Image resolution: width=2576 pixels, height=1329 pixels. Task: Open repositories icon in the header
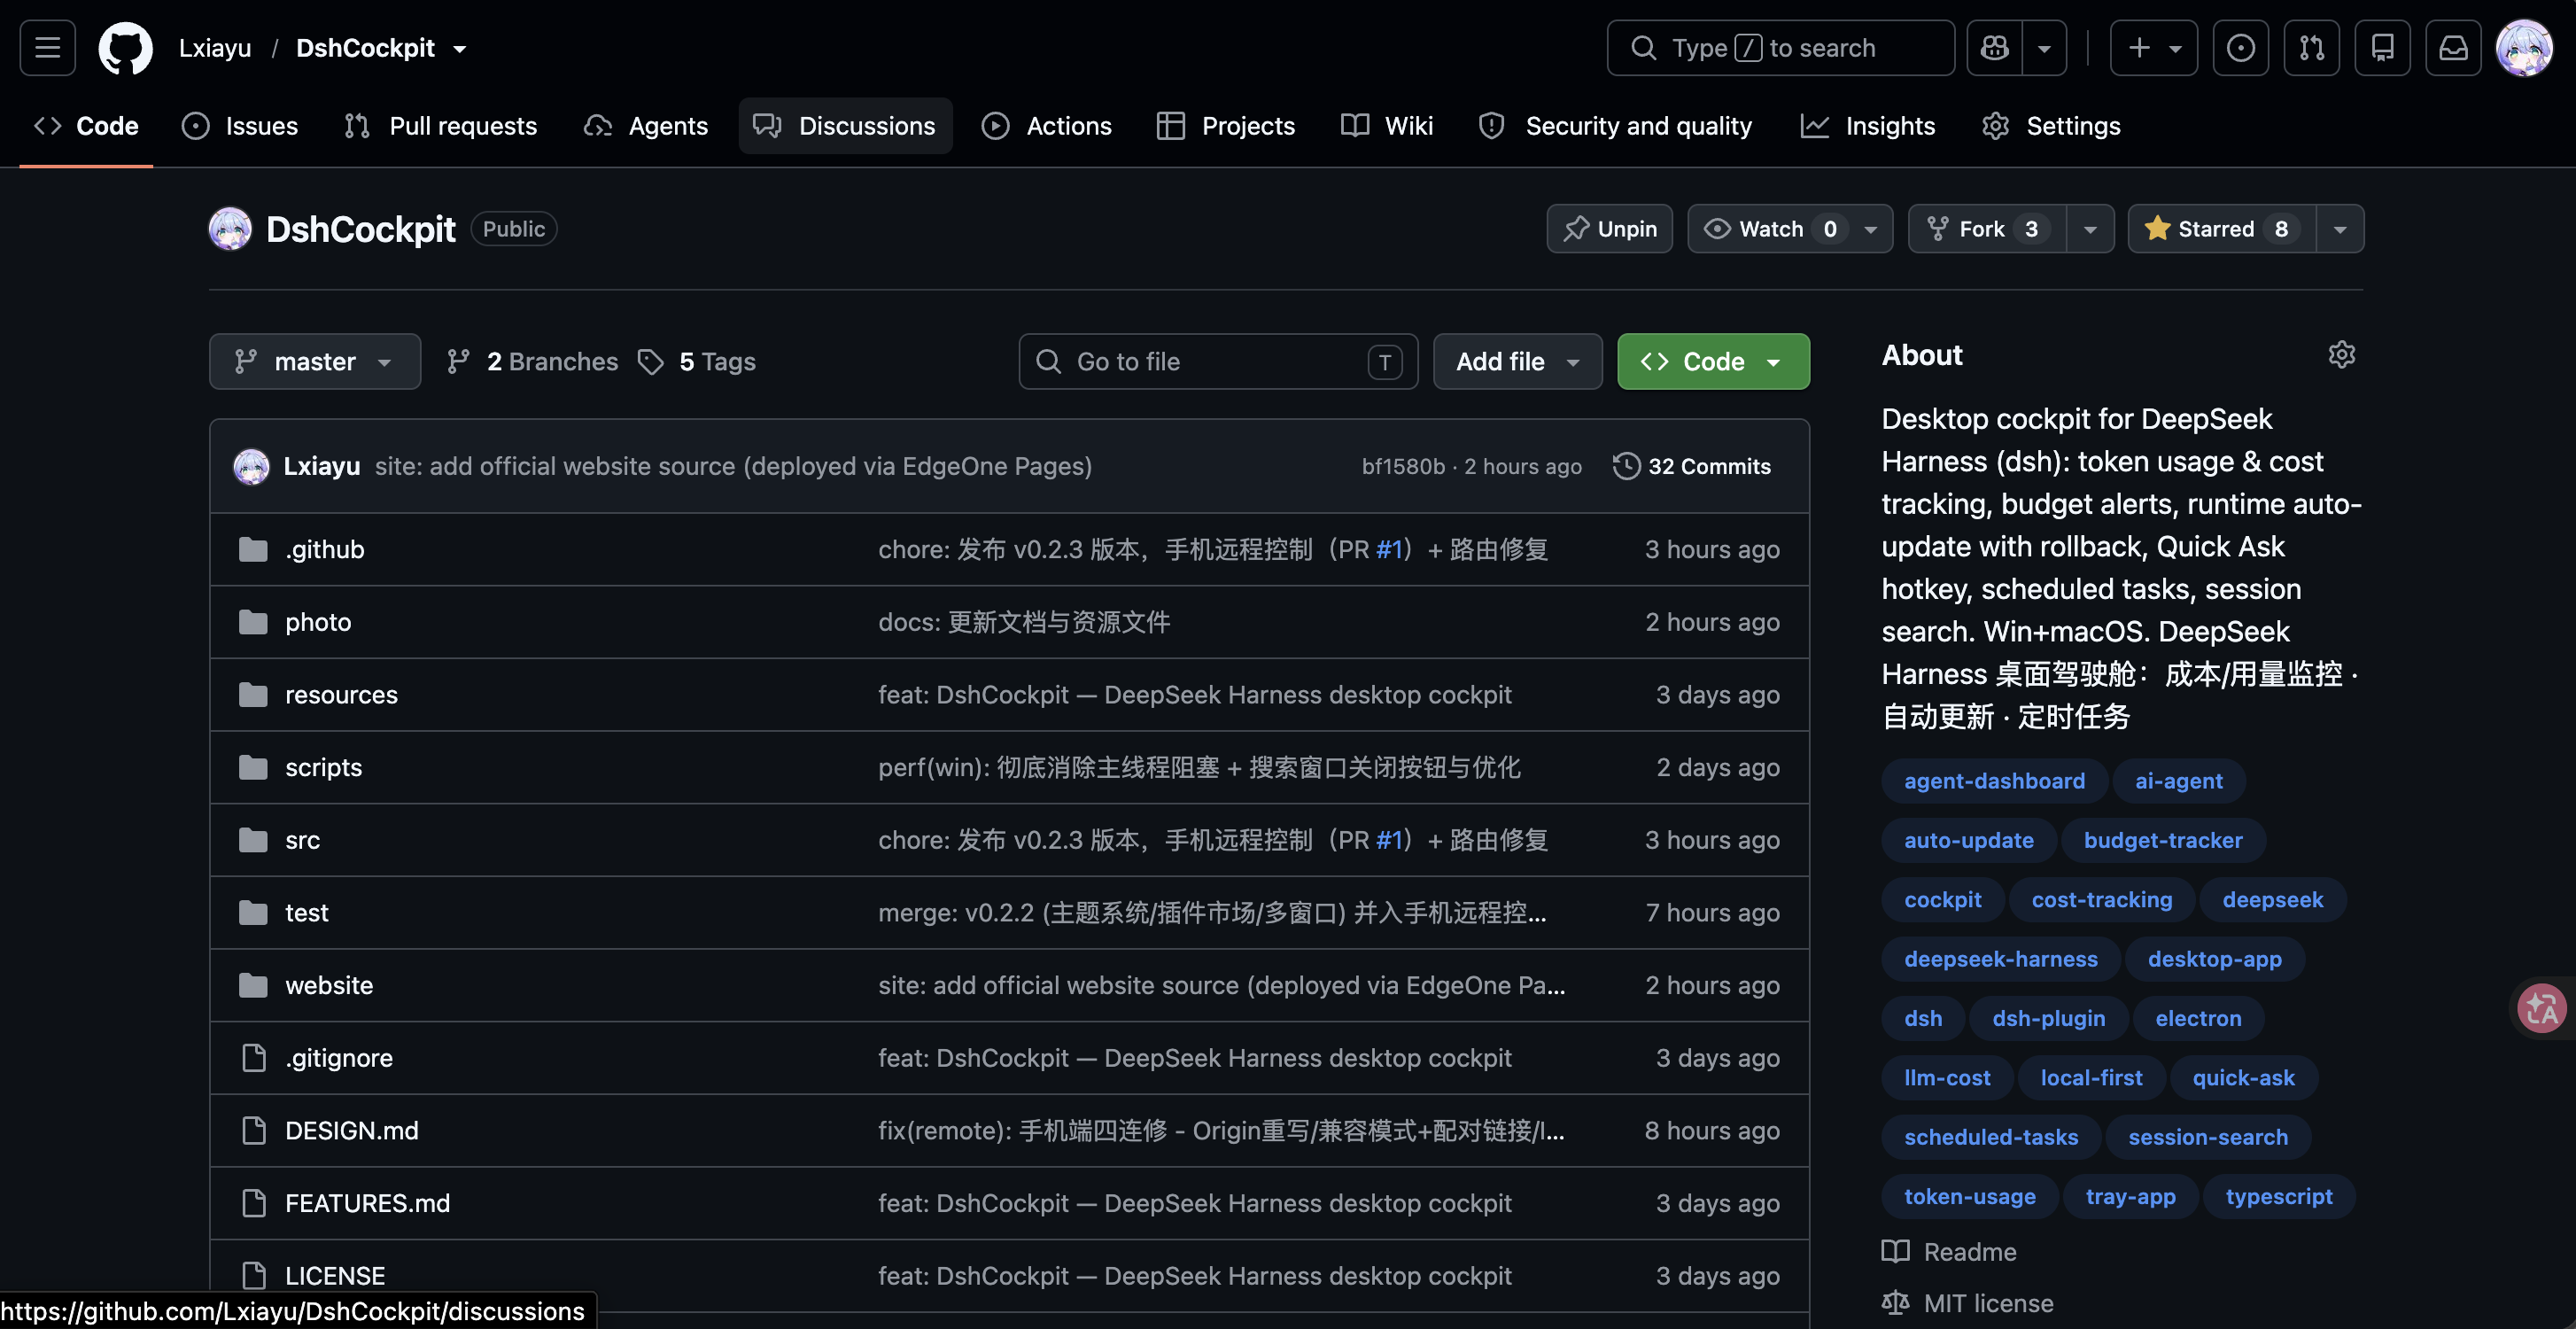tap(2382, 47)
